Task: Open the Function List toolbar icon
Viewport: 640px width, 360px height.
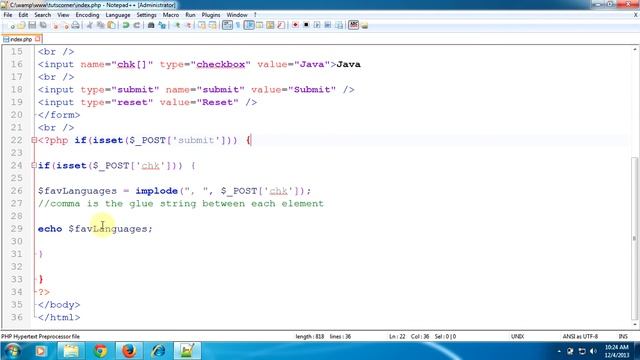Action: 281,25
